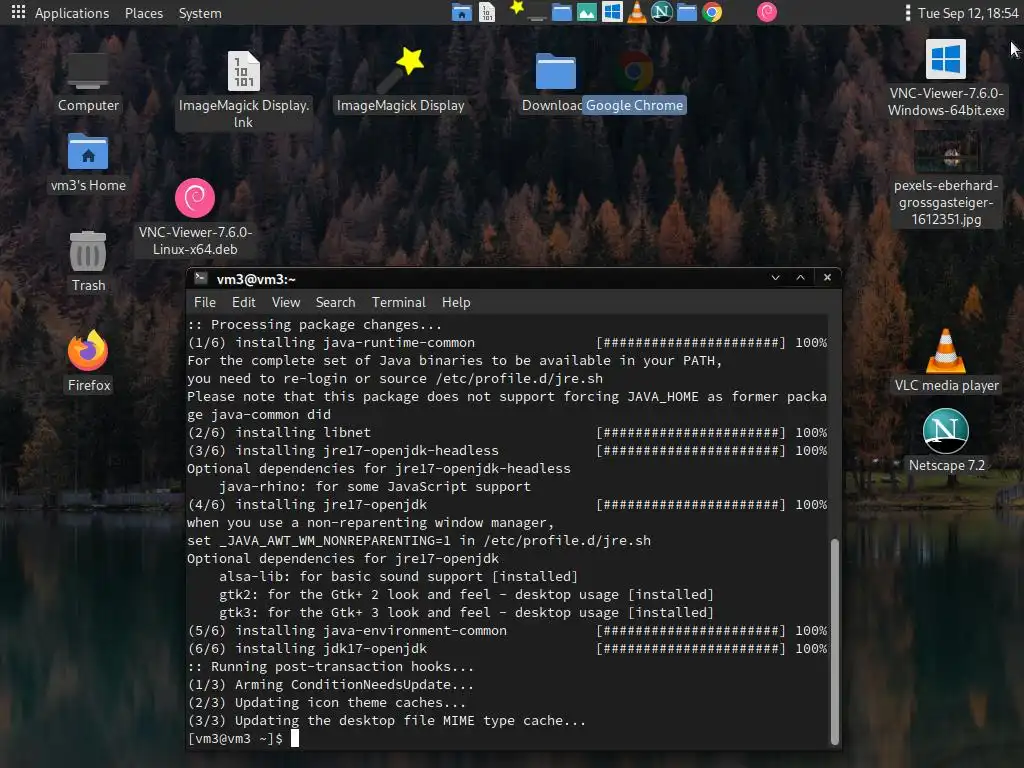Screen dimensions: 1024x768
Task: Launch Google Chrome from the top panel
Action: tap(712, 12)
